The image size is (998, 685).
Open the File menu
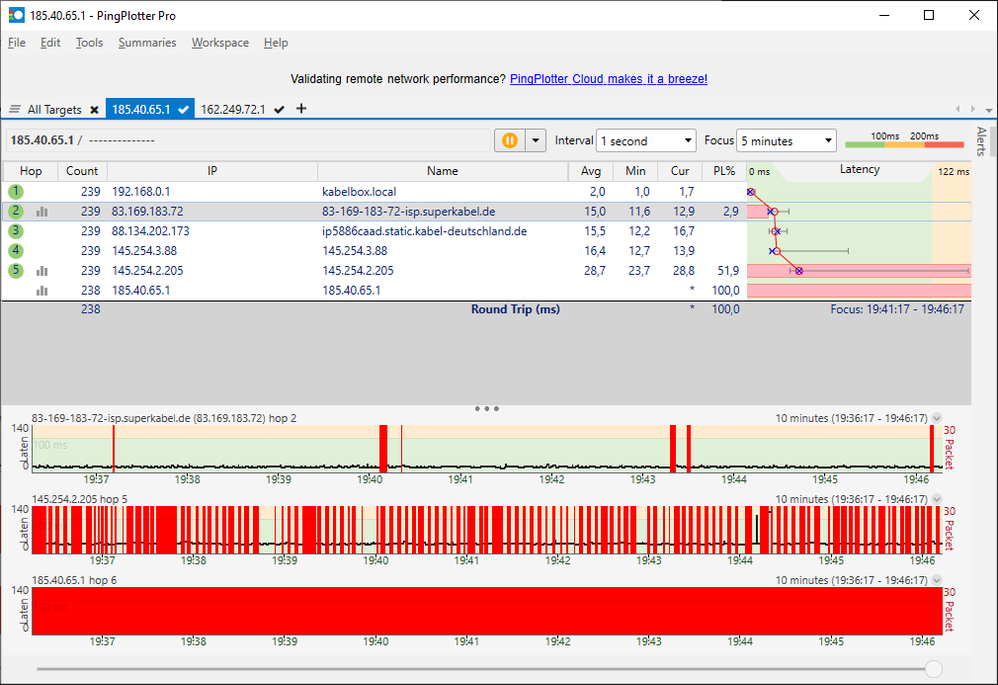tap(17, 43)
